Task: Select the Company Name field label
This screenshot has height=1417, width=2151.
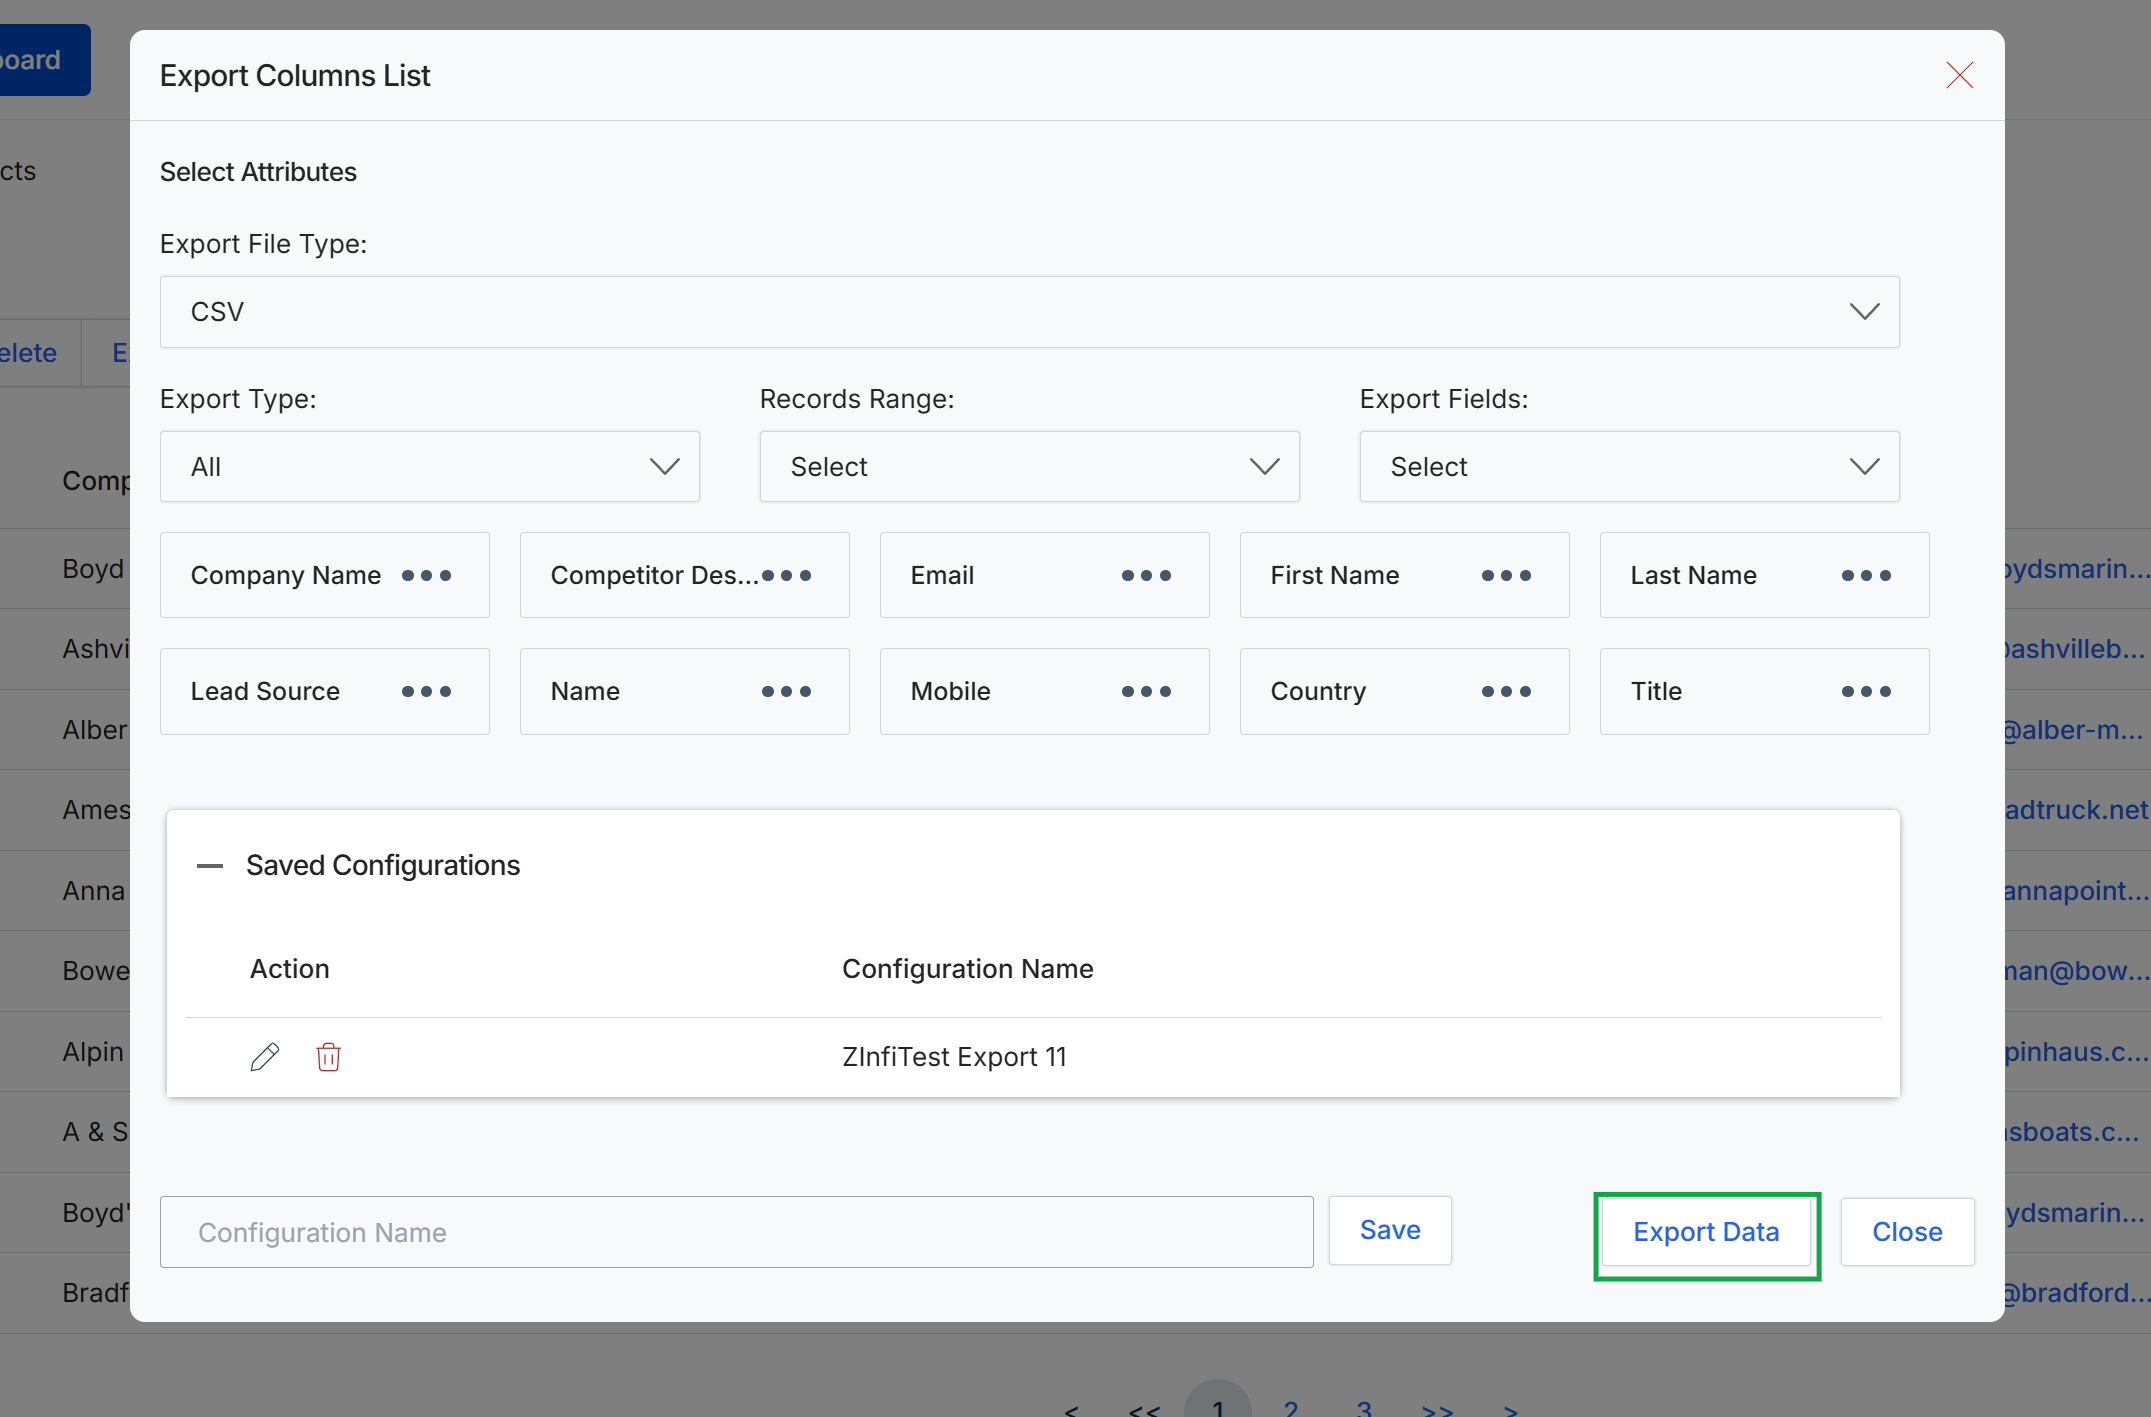Action: 286,576
